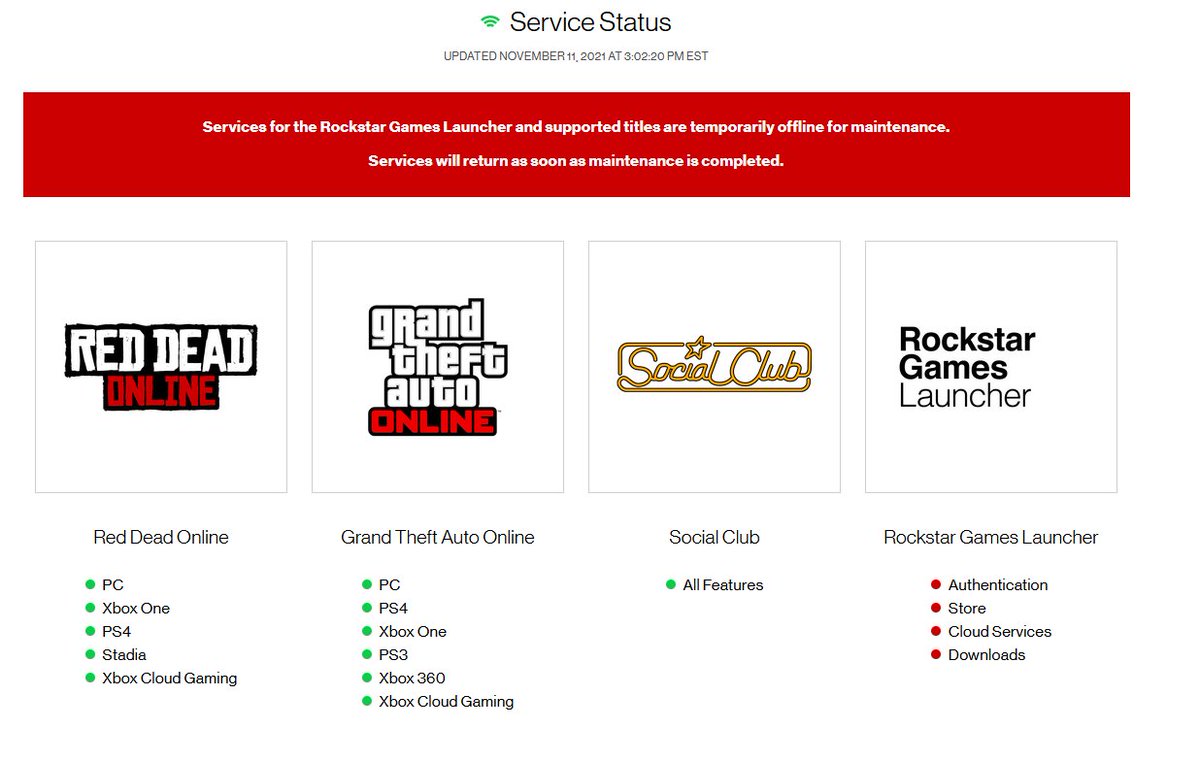This screenshot has width=1200, height=762.
Task: Click Xbox Cloud Gaming under Grand Theft Auto Online
Action: click(446, 701)
